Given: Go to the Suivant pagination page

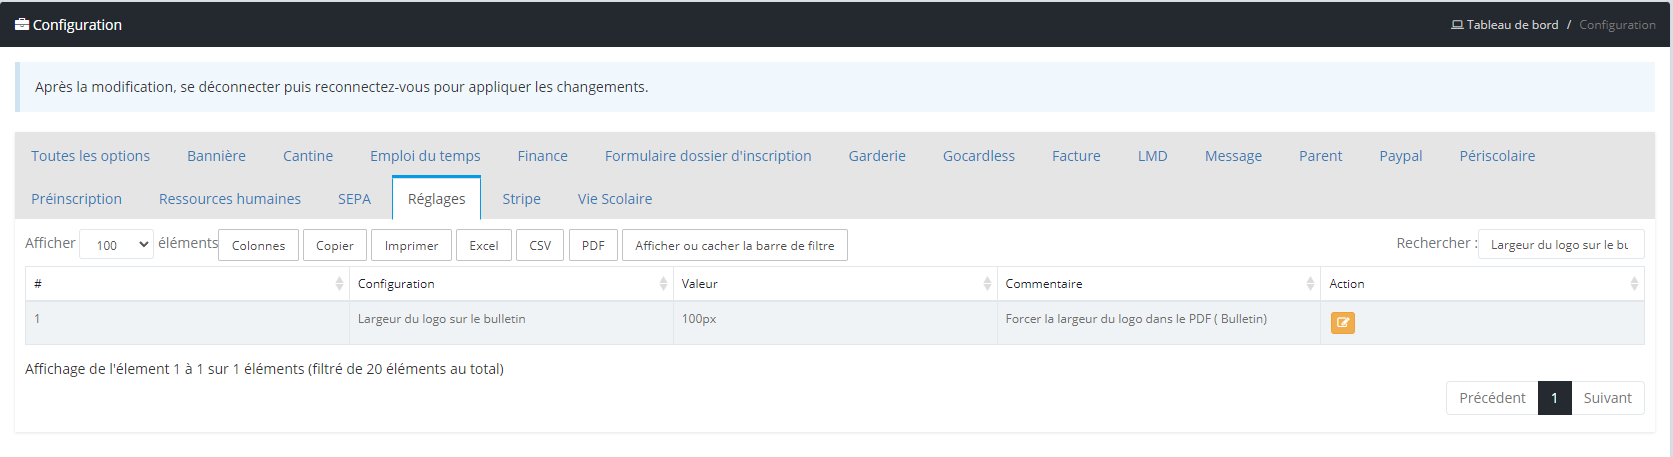Looking at the screenshot, I should pos(1607,398).
